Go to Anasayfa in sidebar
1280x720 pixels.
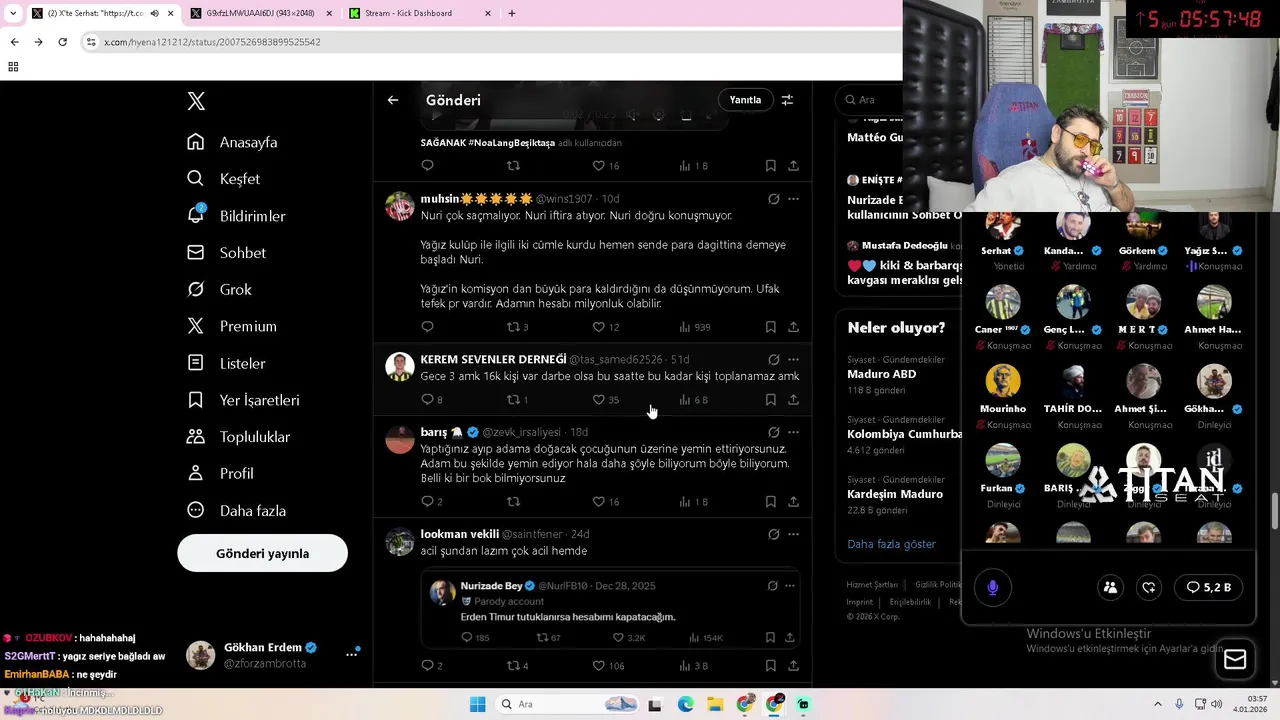click(232, 142)
